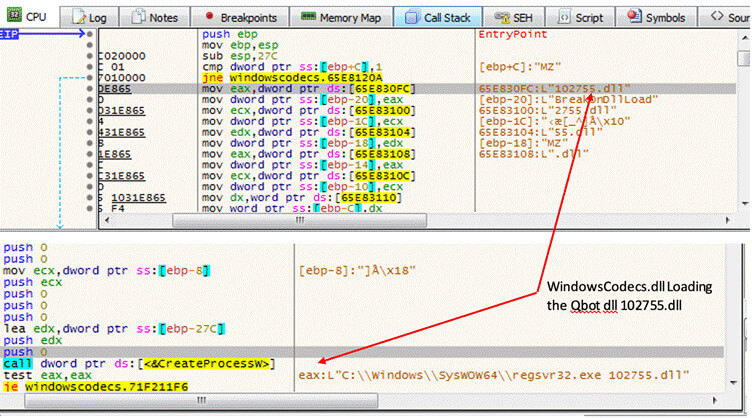This screenshot has width=752, height=418.
Task: Select the sub esp,27C instruction
Action: click(x=239, y=56)
